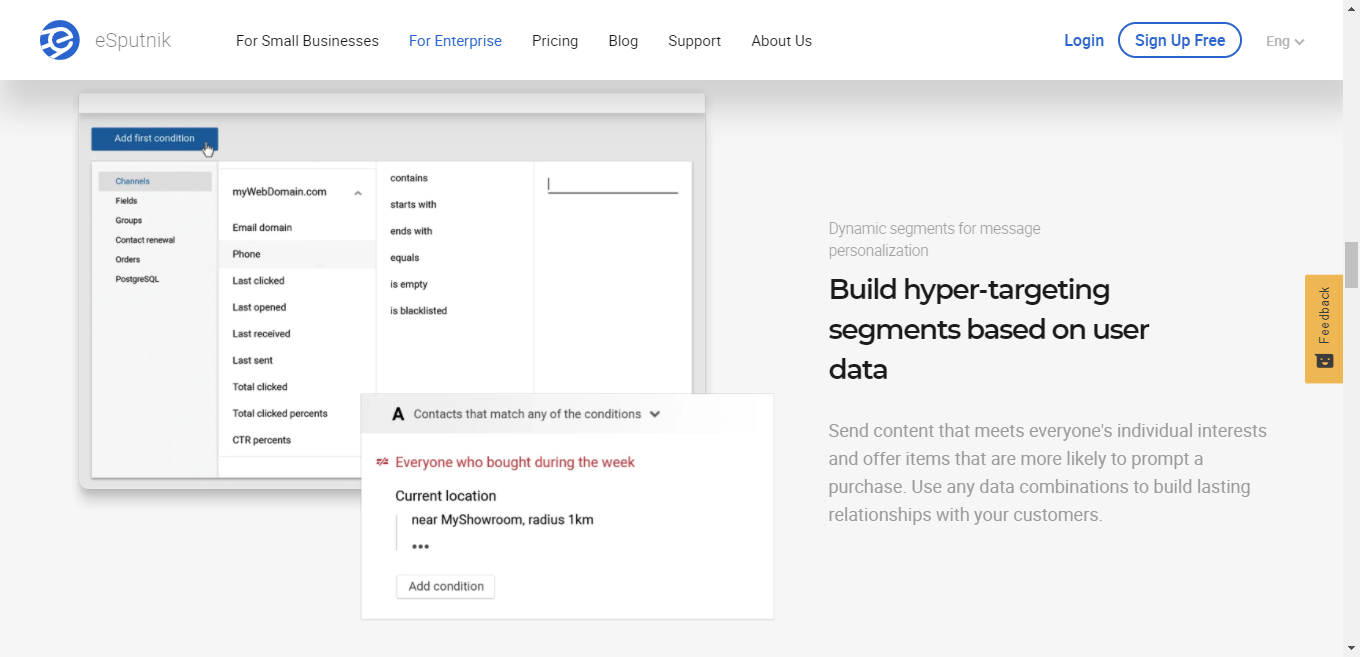The height and width of the screenshot is (657, 1360).
Task: Go to the Pricing page
Action: (x=555, y=41)
